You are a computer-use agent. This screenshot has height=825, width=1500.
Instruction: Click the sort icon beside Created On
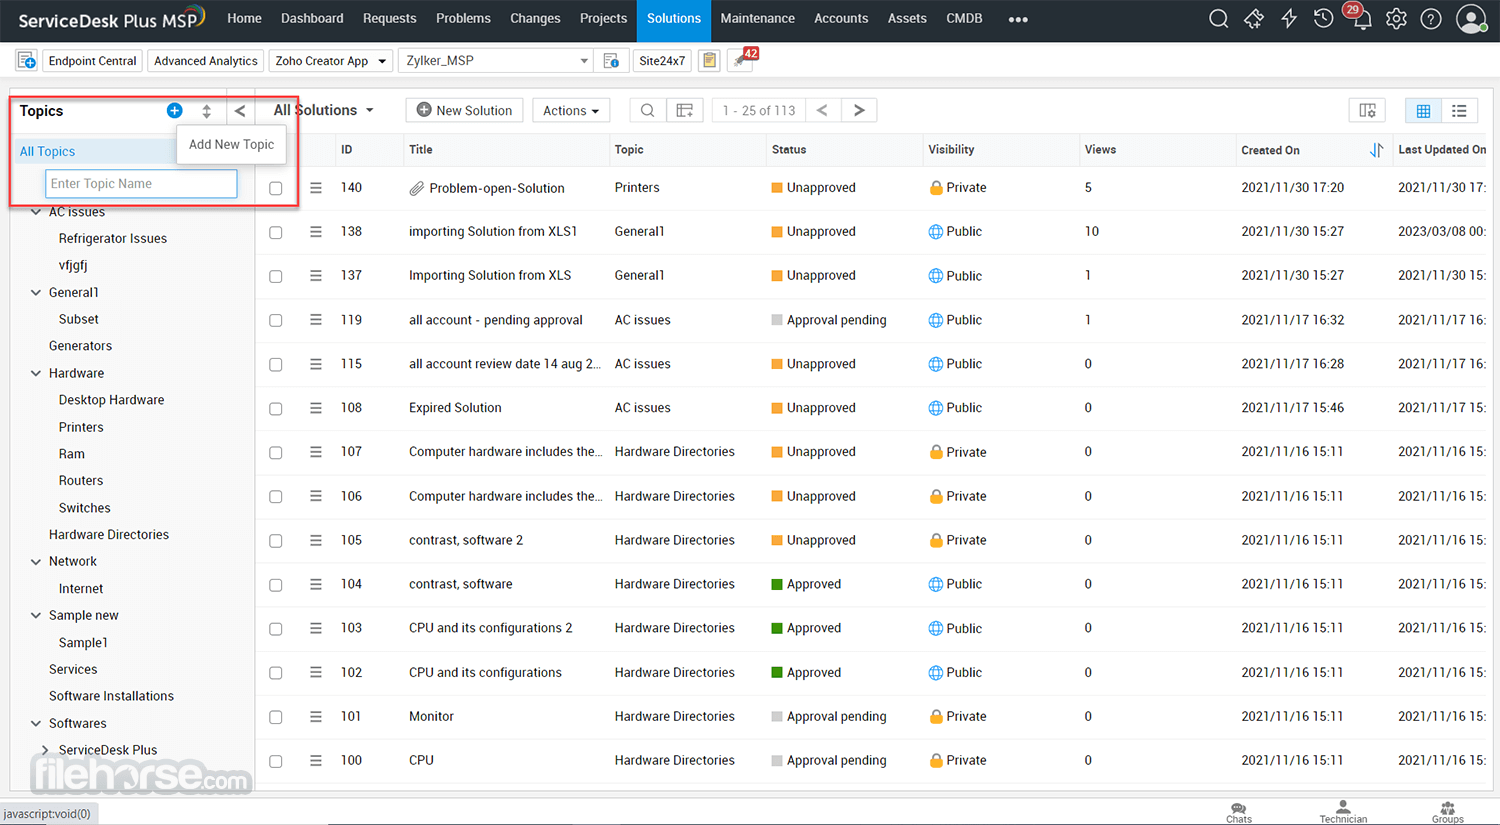pyautogui.click(x=1376, y=150)
